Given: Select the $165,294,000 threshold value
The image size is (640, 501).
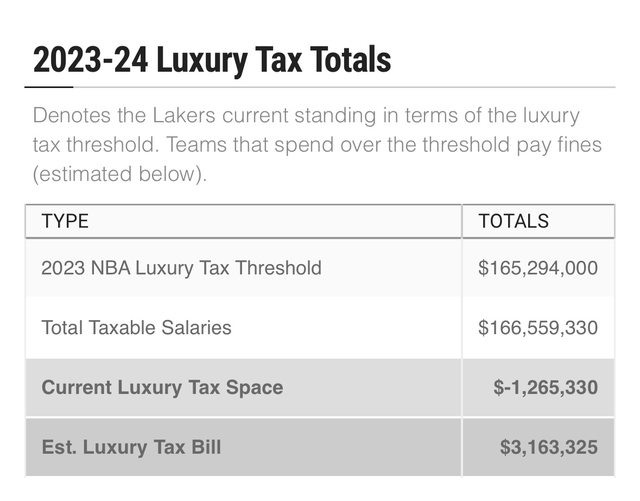Looking at the screenshot, I should [538, 268].
